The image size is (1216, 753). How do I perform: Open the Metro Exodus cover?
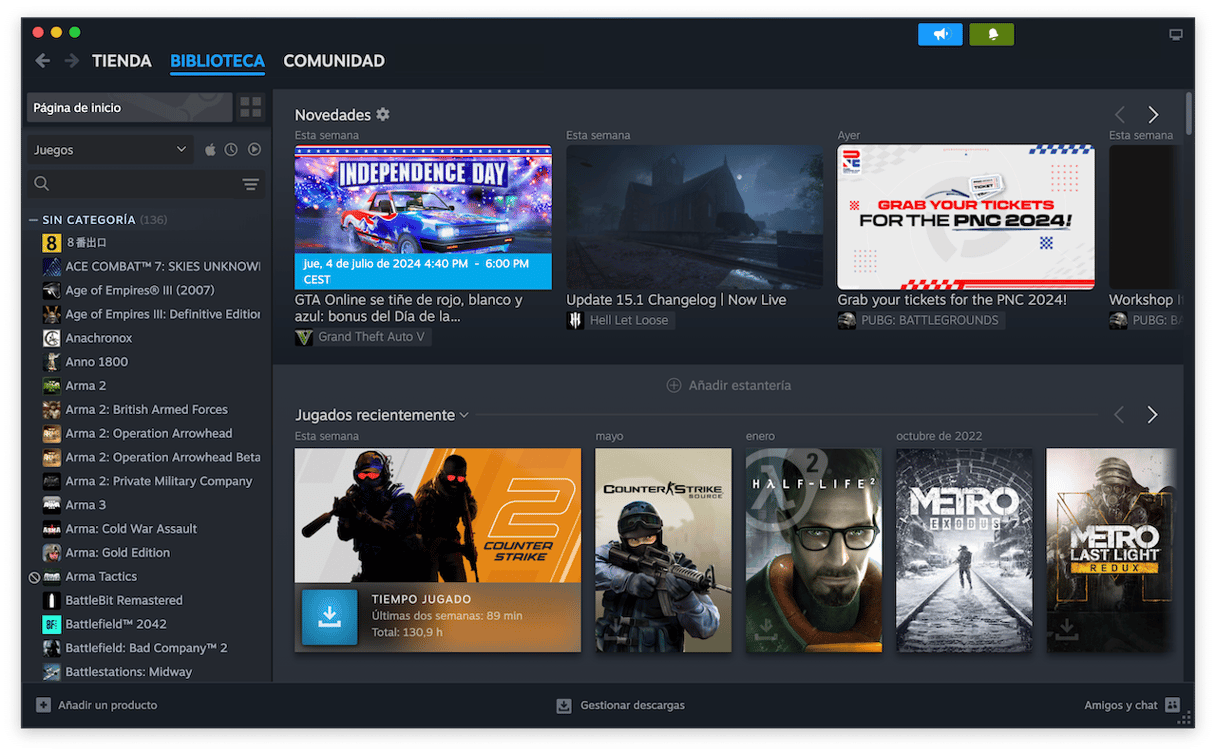(x=964, y=550)
